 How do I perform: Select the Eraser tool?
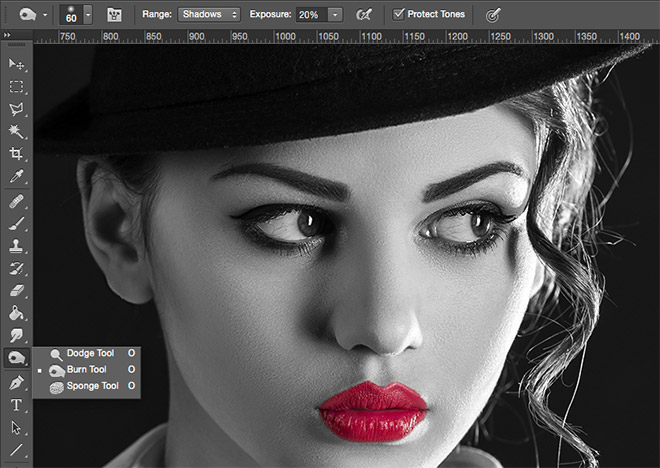pyautogui.click(x=16, y=291)
